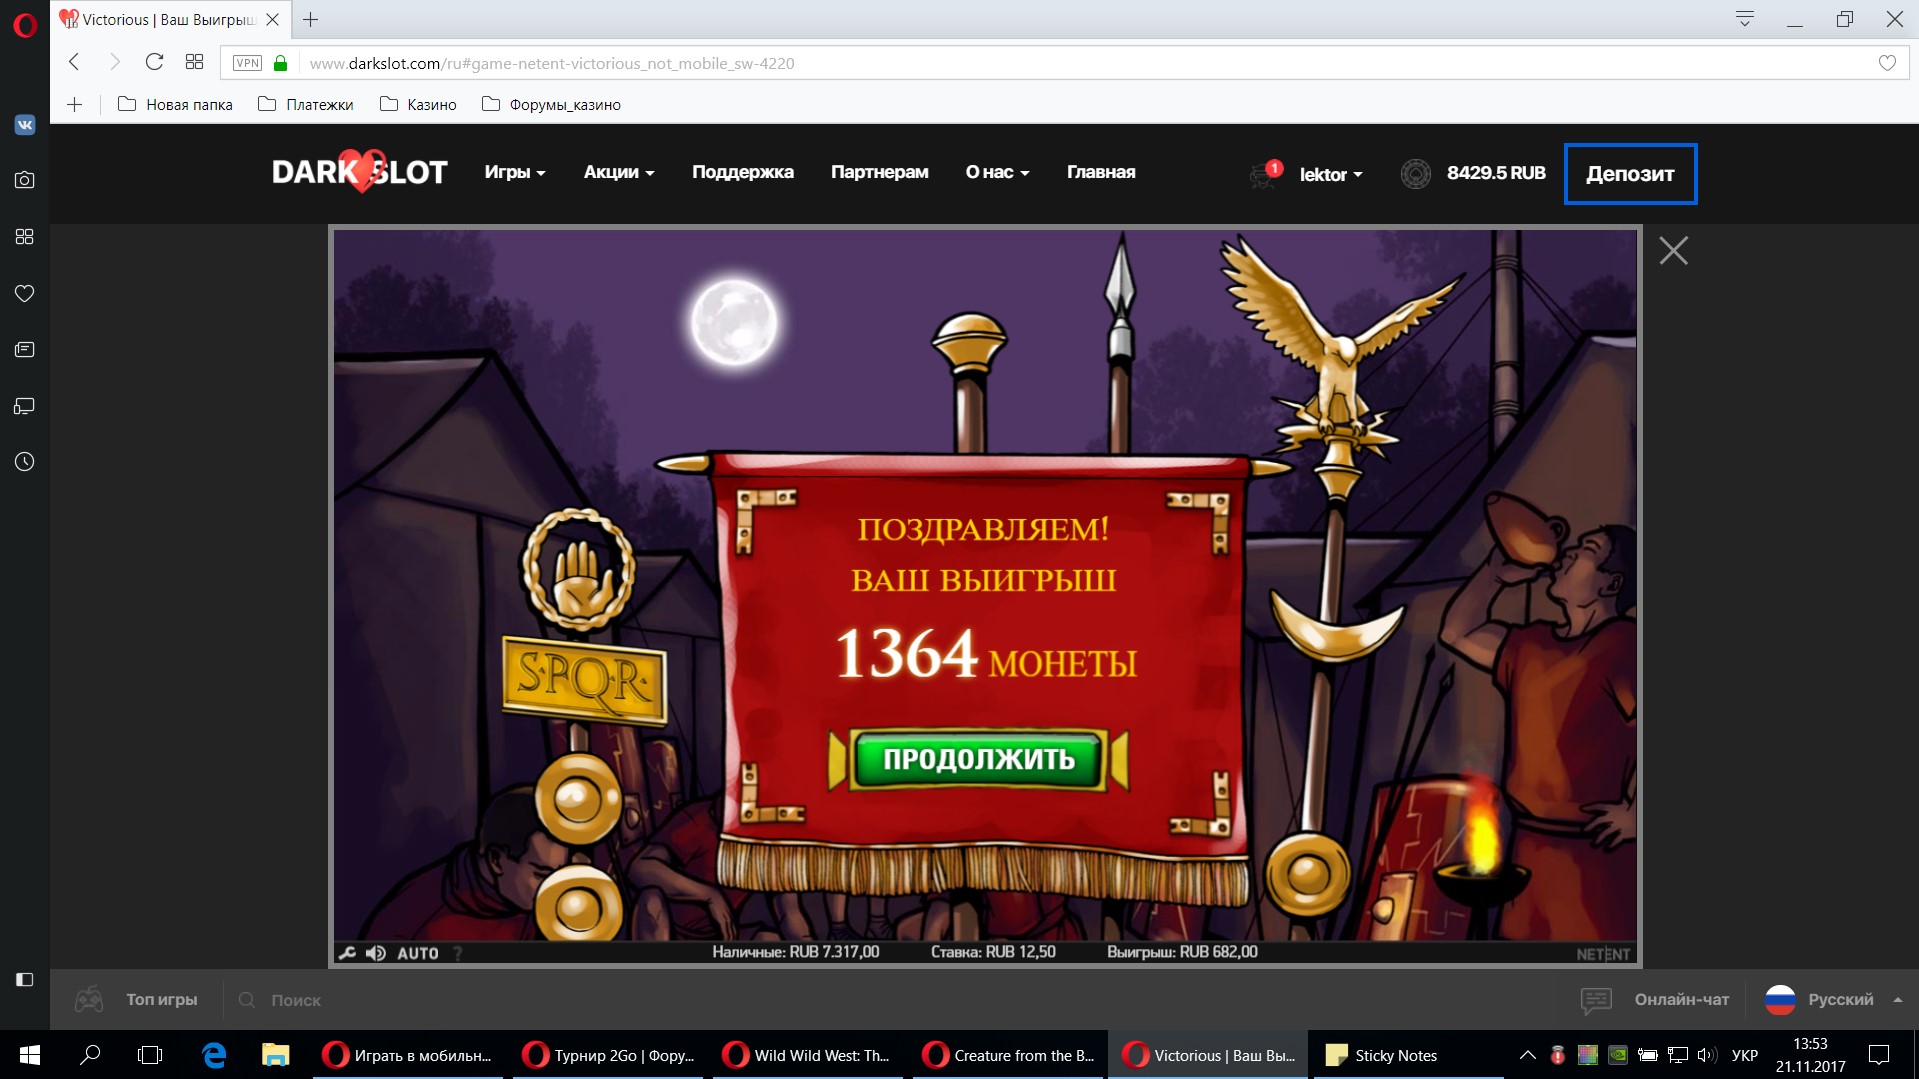This screenshot has width=1919, height=1079.
Task: Open the Форумы_казино bookmarks folder
Action: [x=551, y=104]
